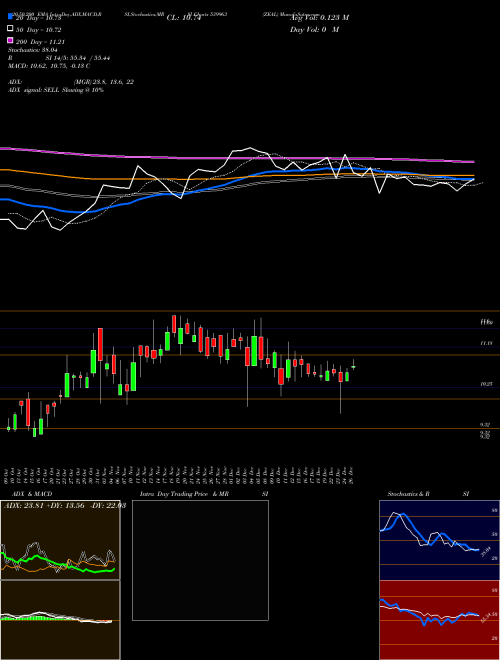The width and height of the screenshot is (500, 660).
Task: Open the MACD histogram panel below ADX
Action: point(60,620)
